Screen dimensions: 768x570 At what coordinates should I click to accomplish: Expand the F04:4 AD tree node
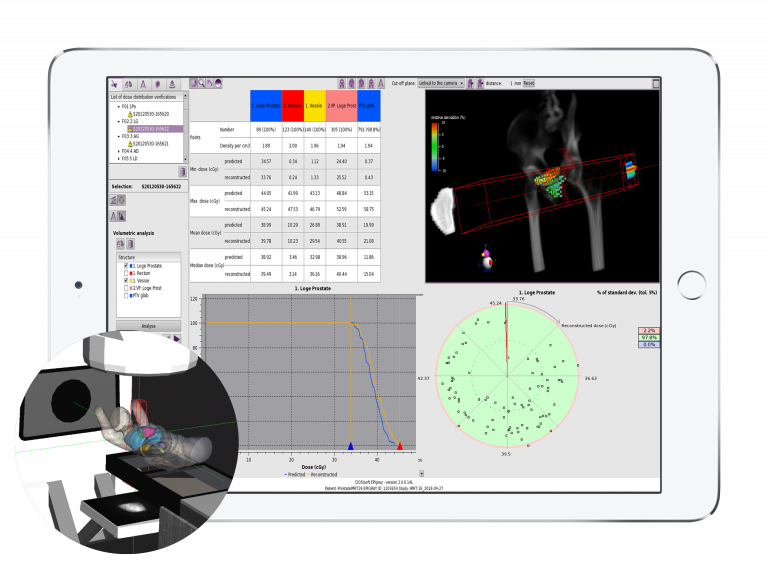119,151
